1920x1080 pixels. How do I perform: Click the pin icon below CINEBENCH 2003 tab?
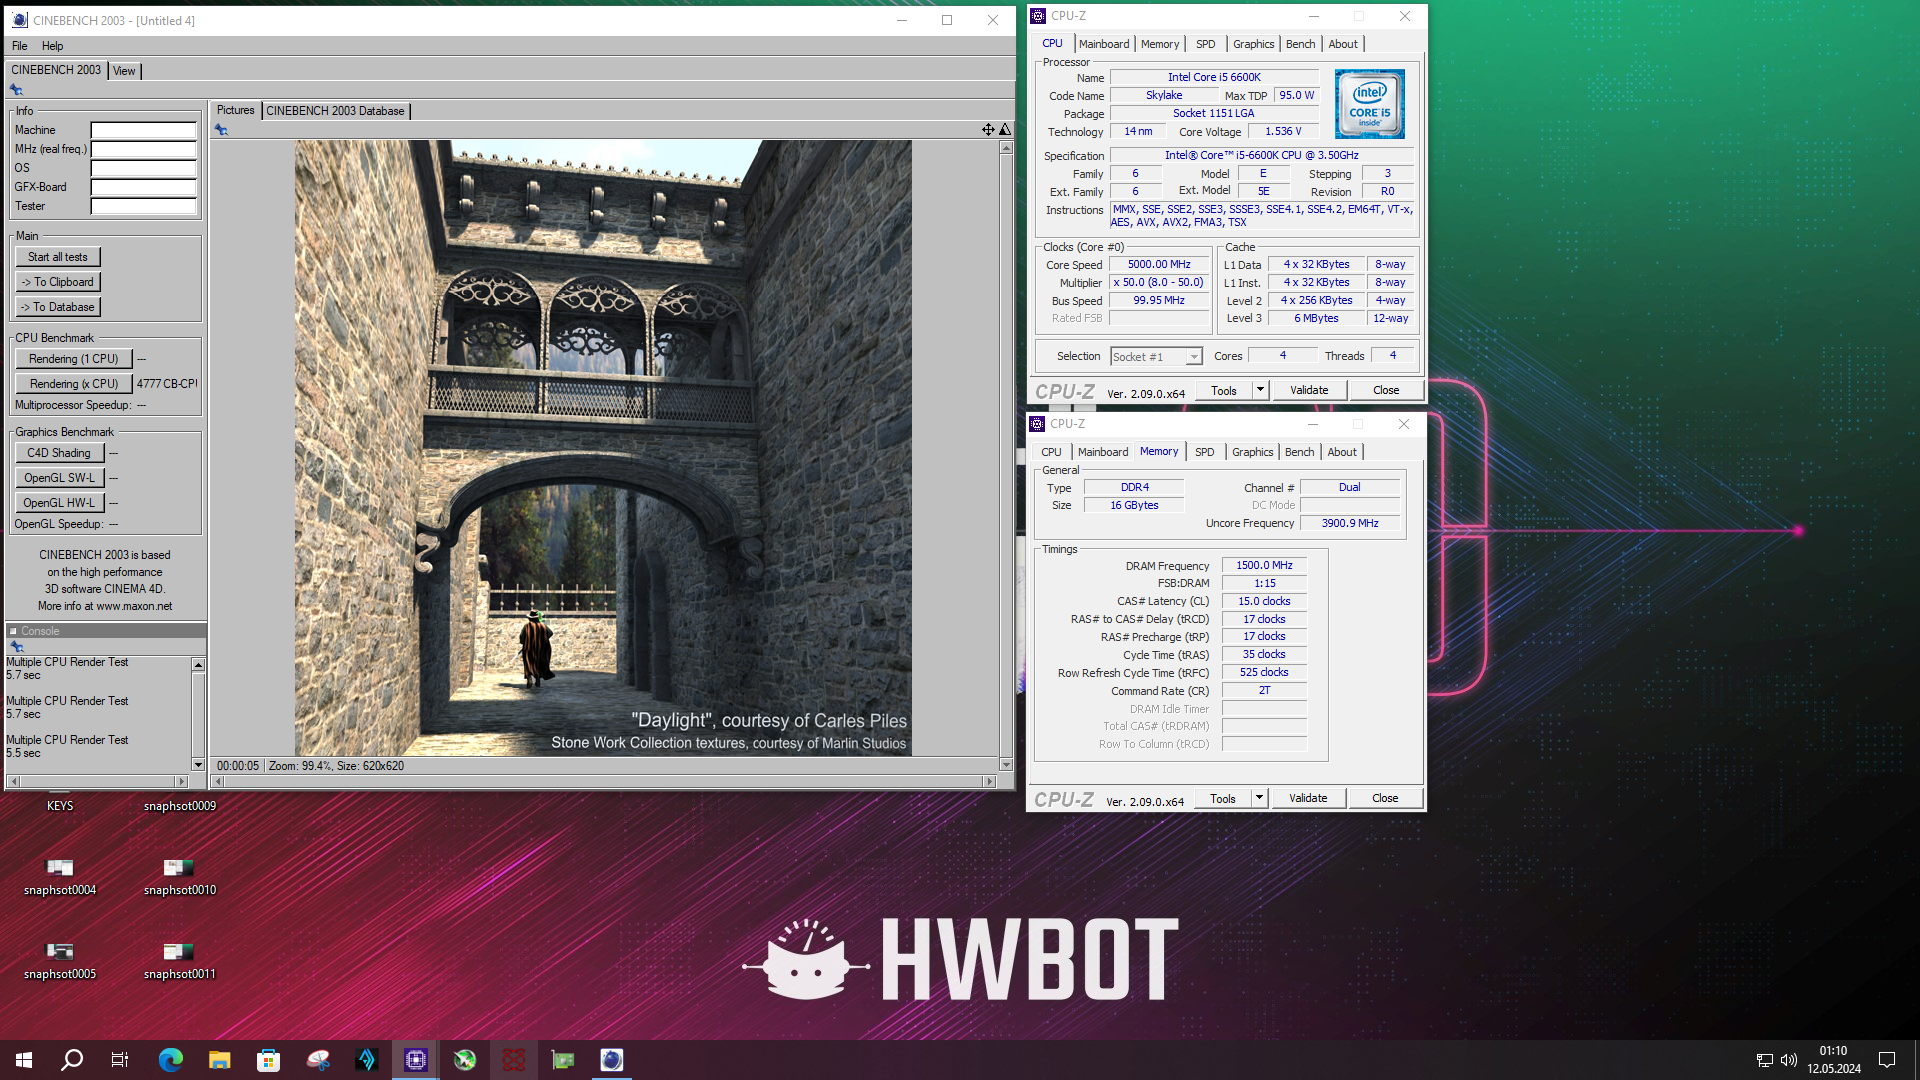point(16,90)
